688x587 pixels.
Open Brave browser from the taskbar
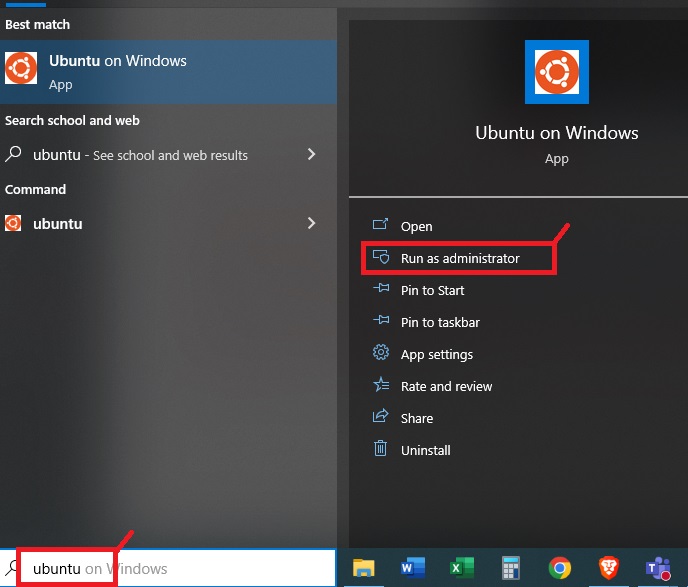pyautogui.click(x=609, y=568)
